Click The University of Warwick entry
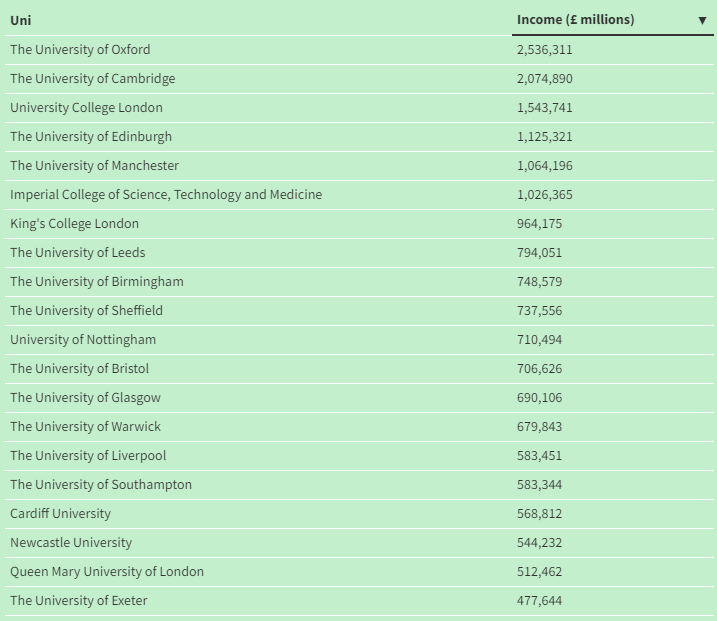Screen dimensions: 717x621 tap(85, 427)
